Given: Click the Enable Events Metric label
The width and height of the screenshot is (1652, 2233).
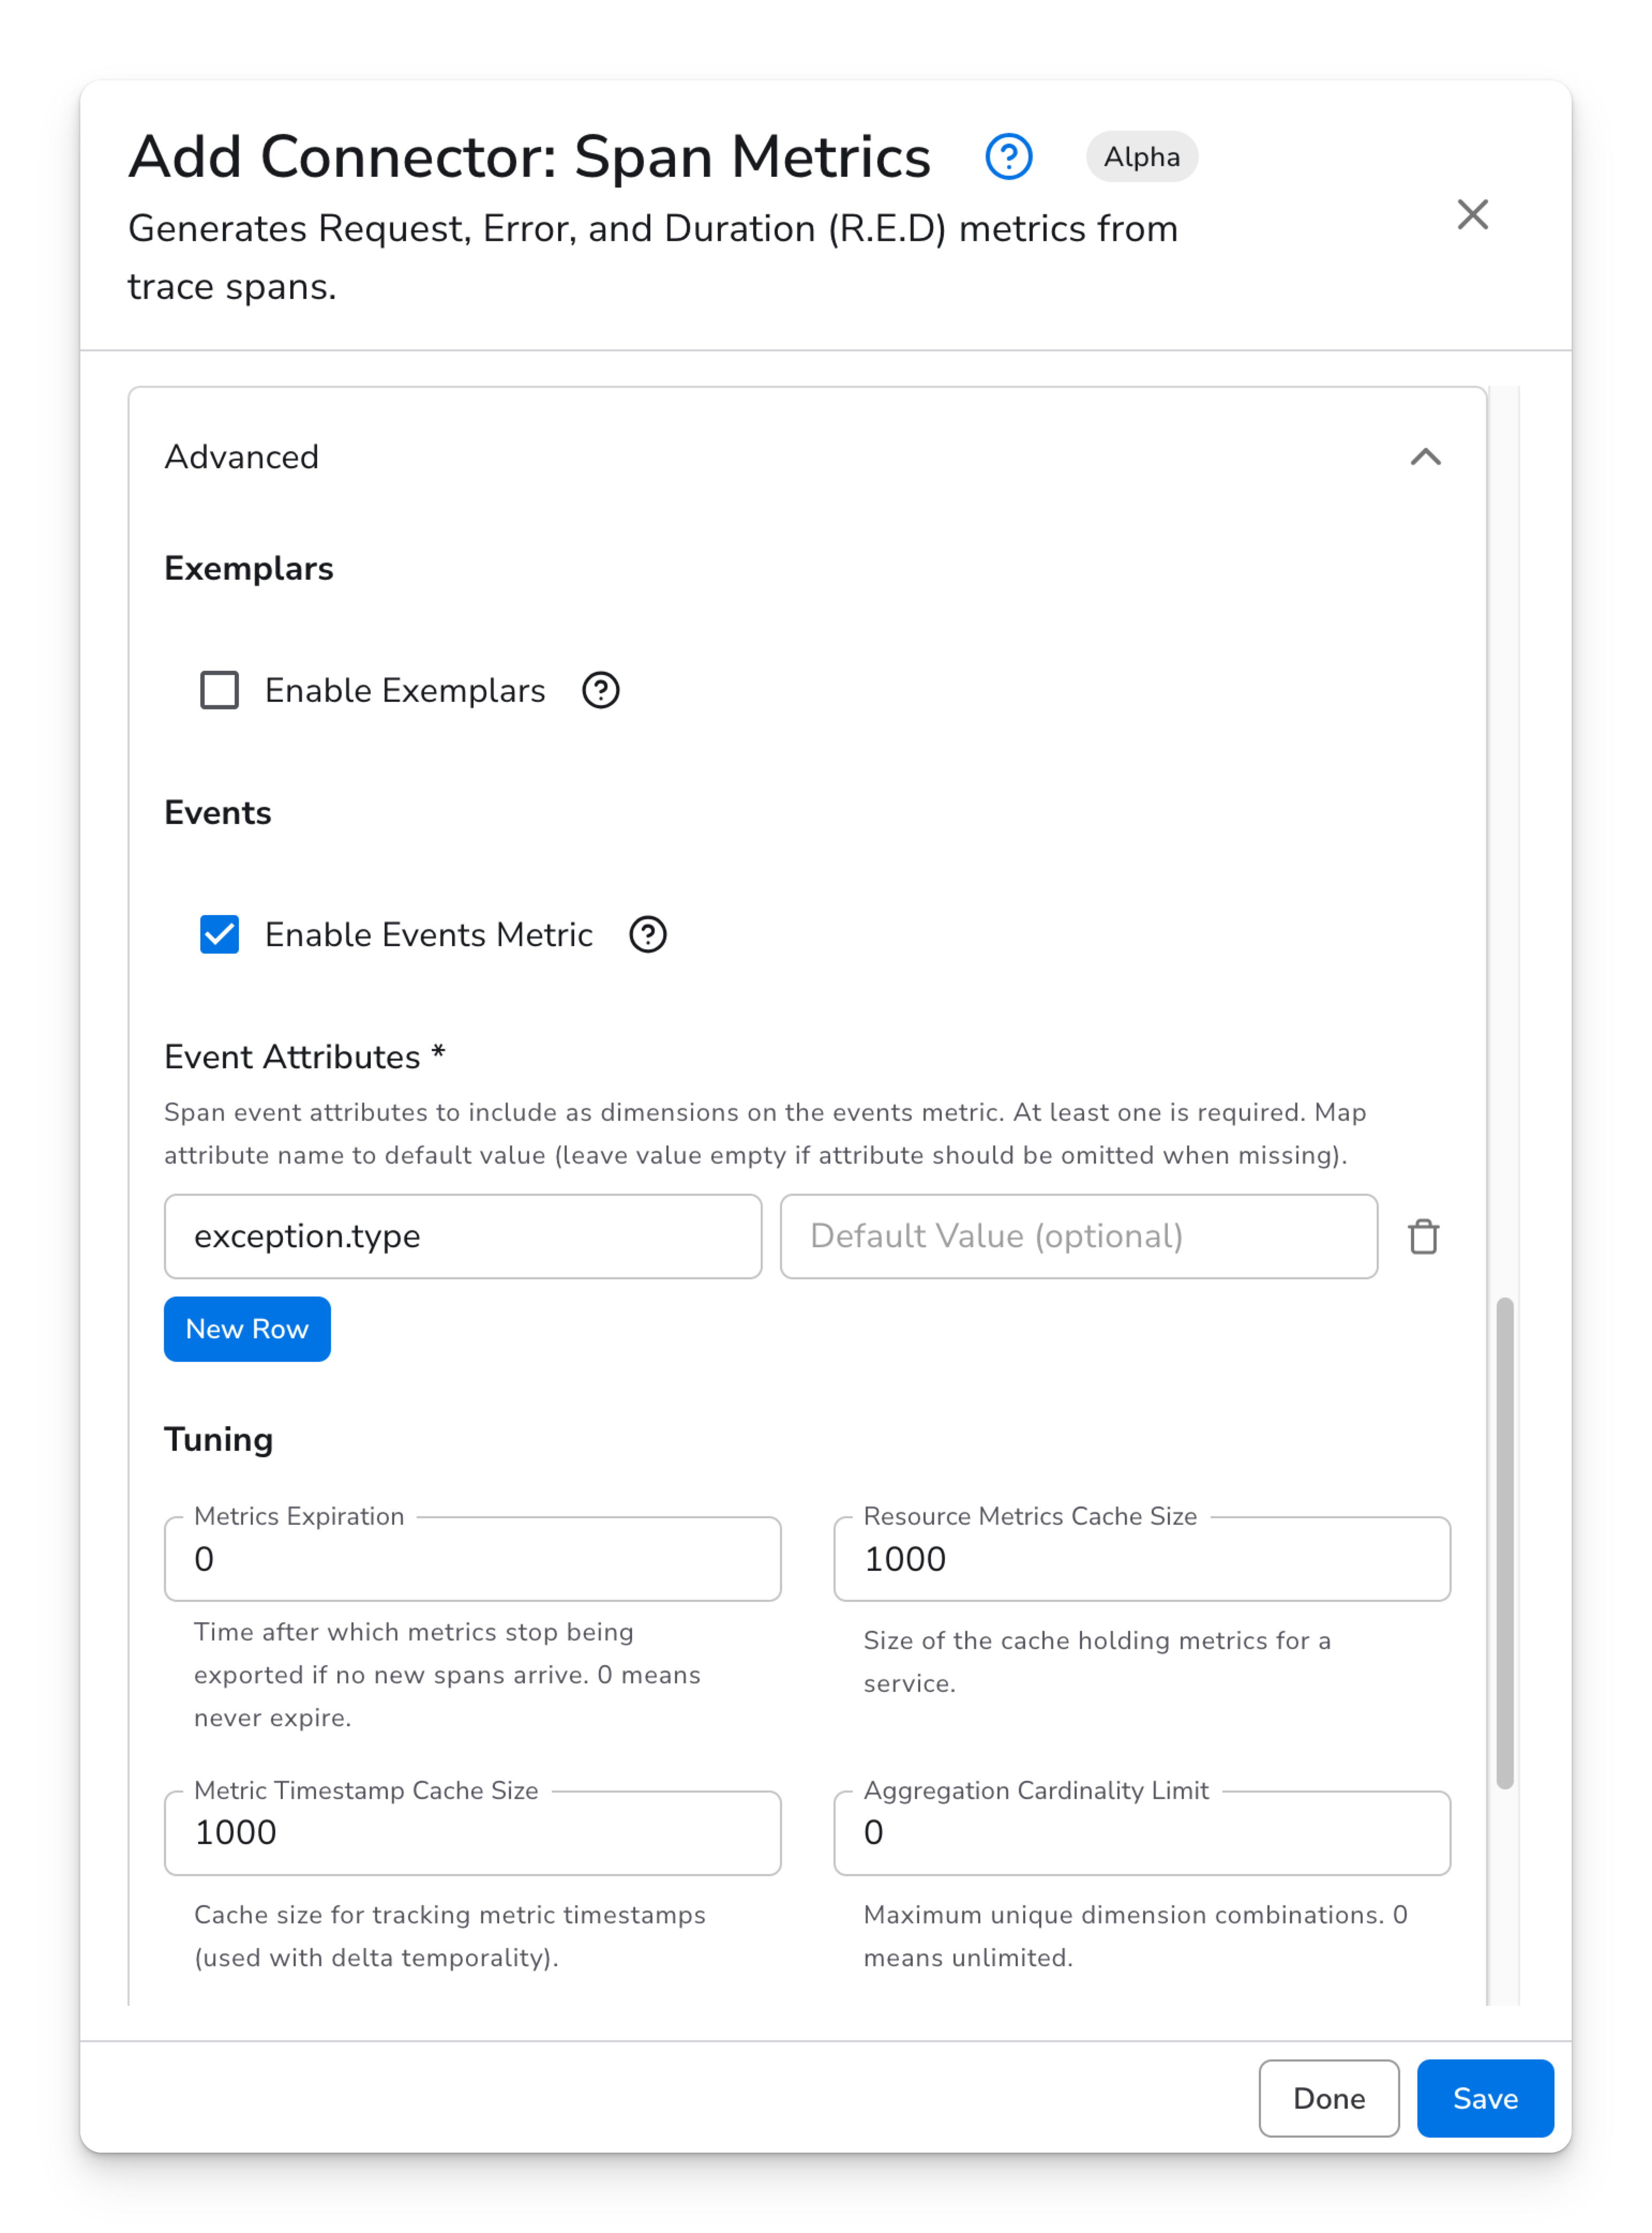Looking at the screenshot, I should 428,934.
